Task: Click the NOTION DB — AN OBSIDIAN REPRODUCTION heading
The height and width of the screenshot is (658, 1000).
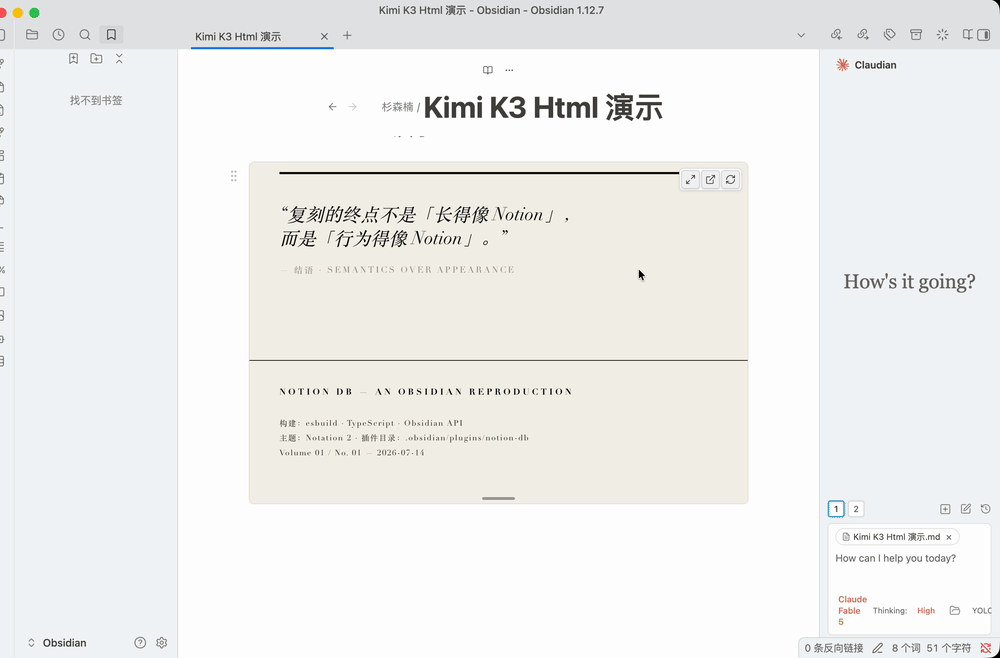Action: [x=426, y=391]
